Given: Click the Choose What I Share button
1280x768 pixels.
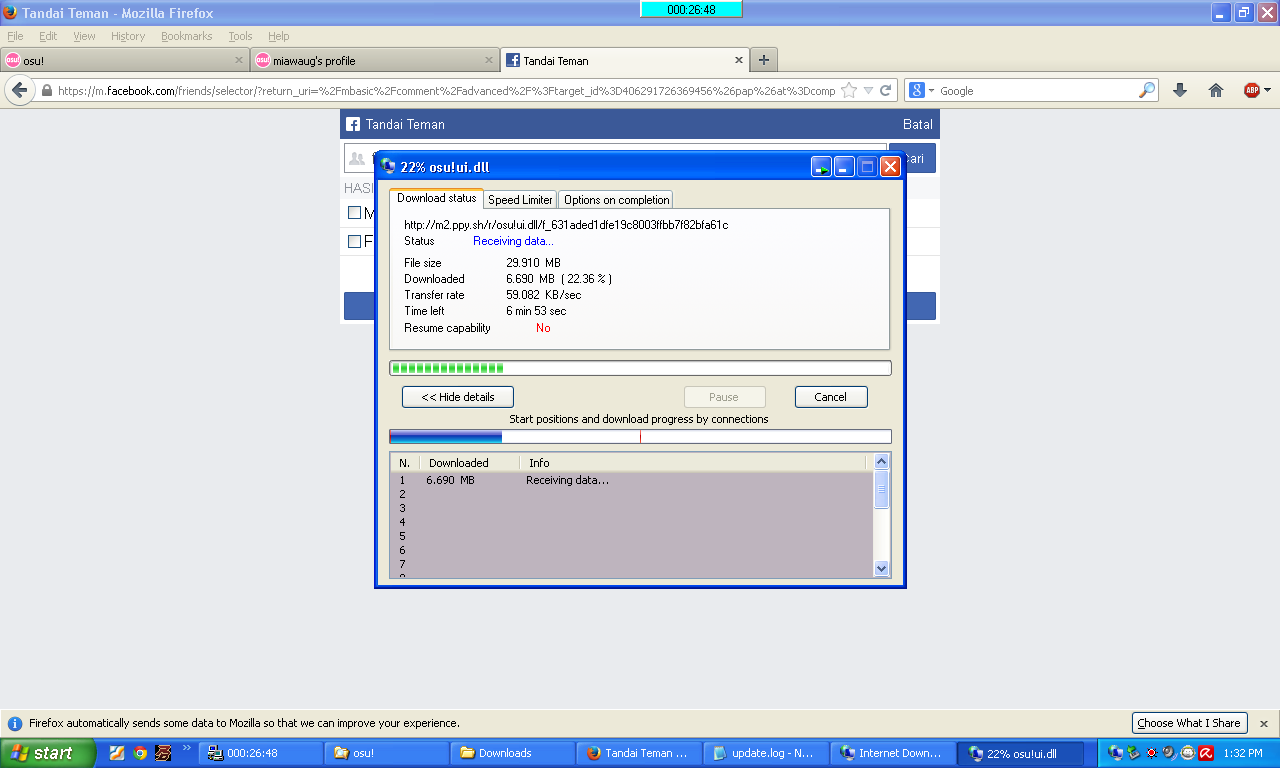Looking at the screenshot, I should coord(1188,723).
